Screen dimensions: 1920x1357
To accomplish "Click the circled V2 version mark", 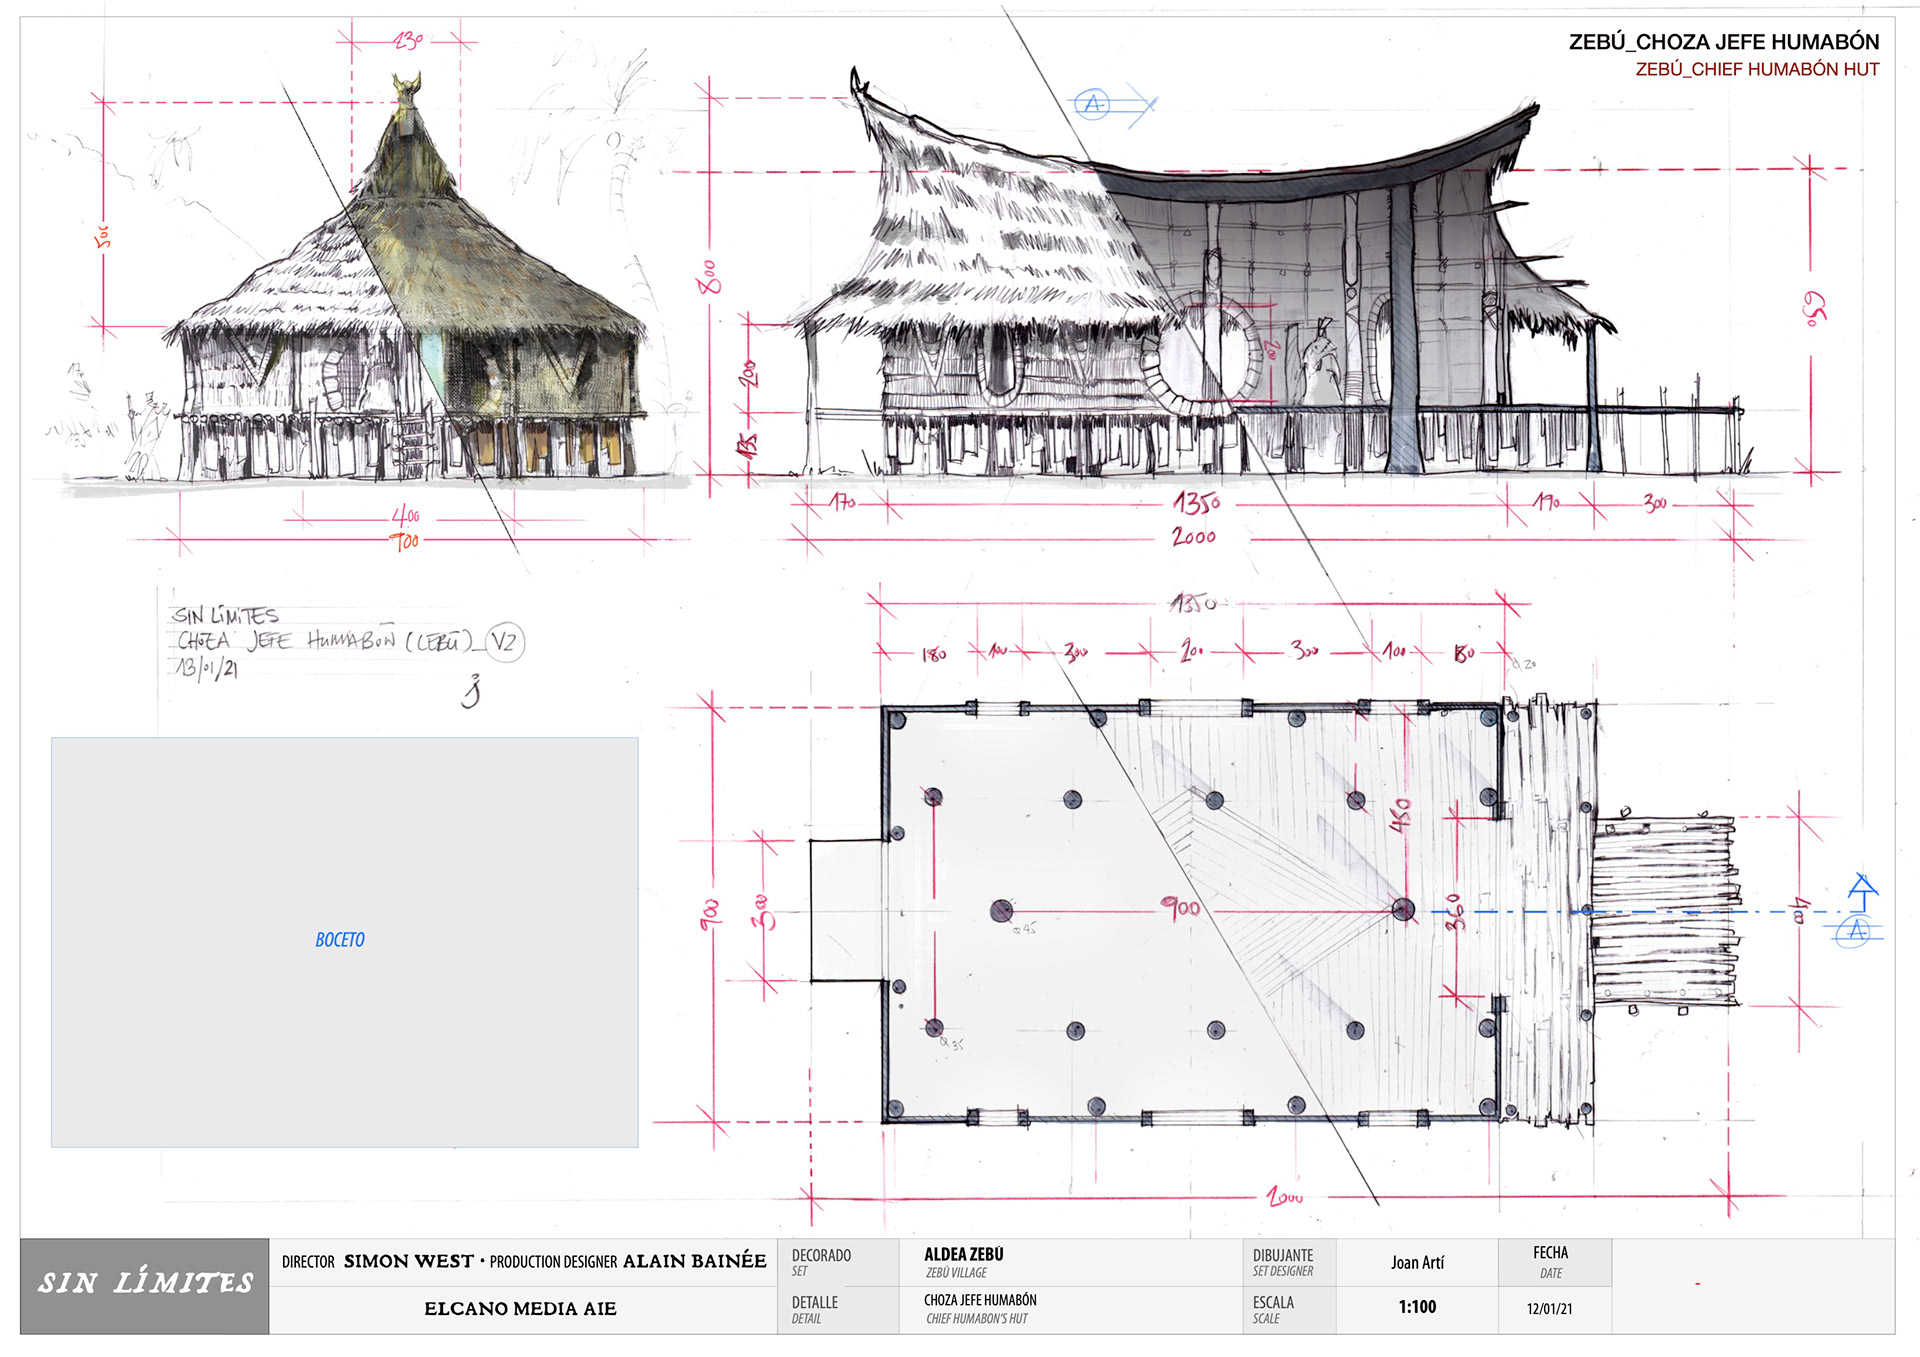I will pos(504,642).
